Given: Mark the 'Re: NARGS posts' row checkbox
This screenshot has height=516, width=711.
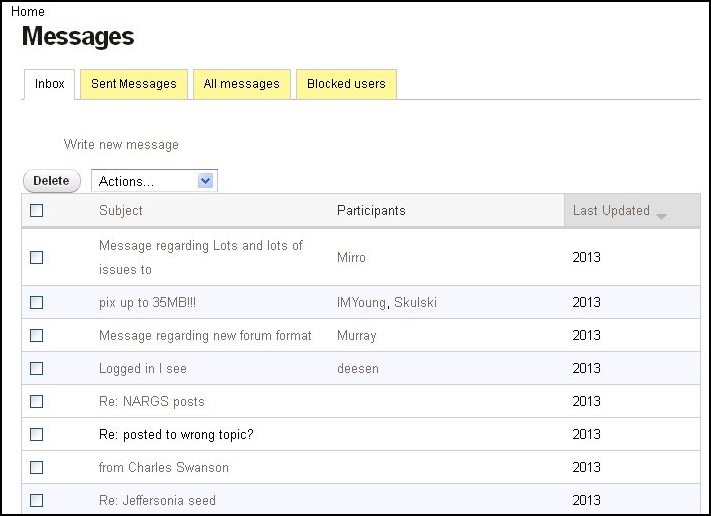Looking at the screenshot, I should click(x=37, y=402).
